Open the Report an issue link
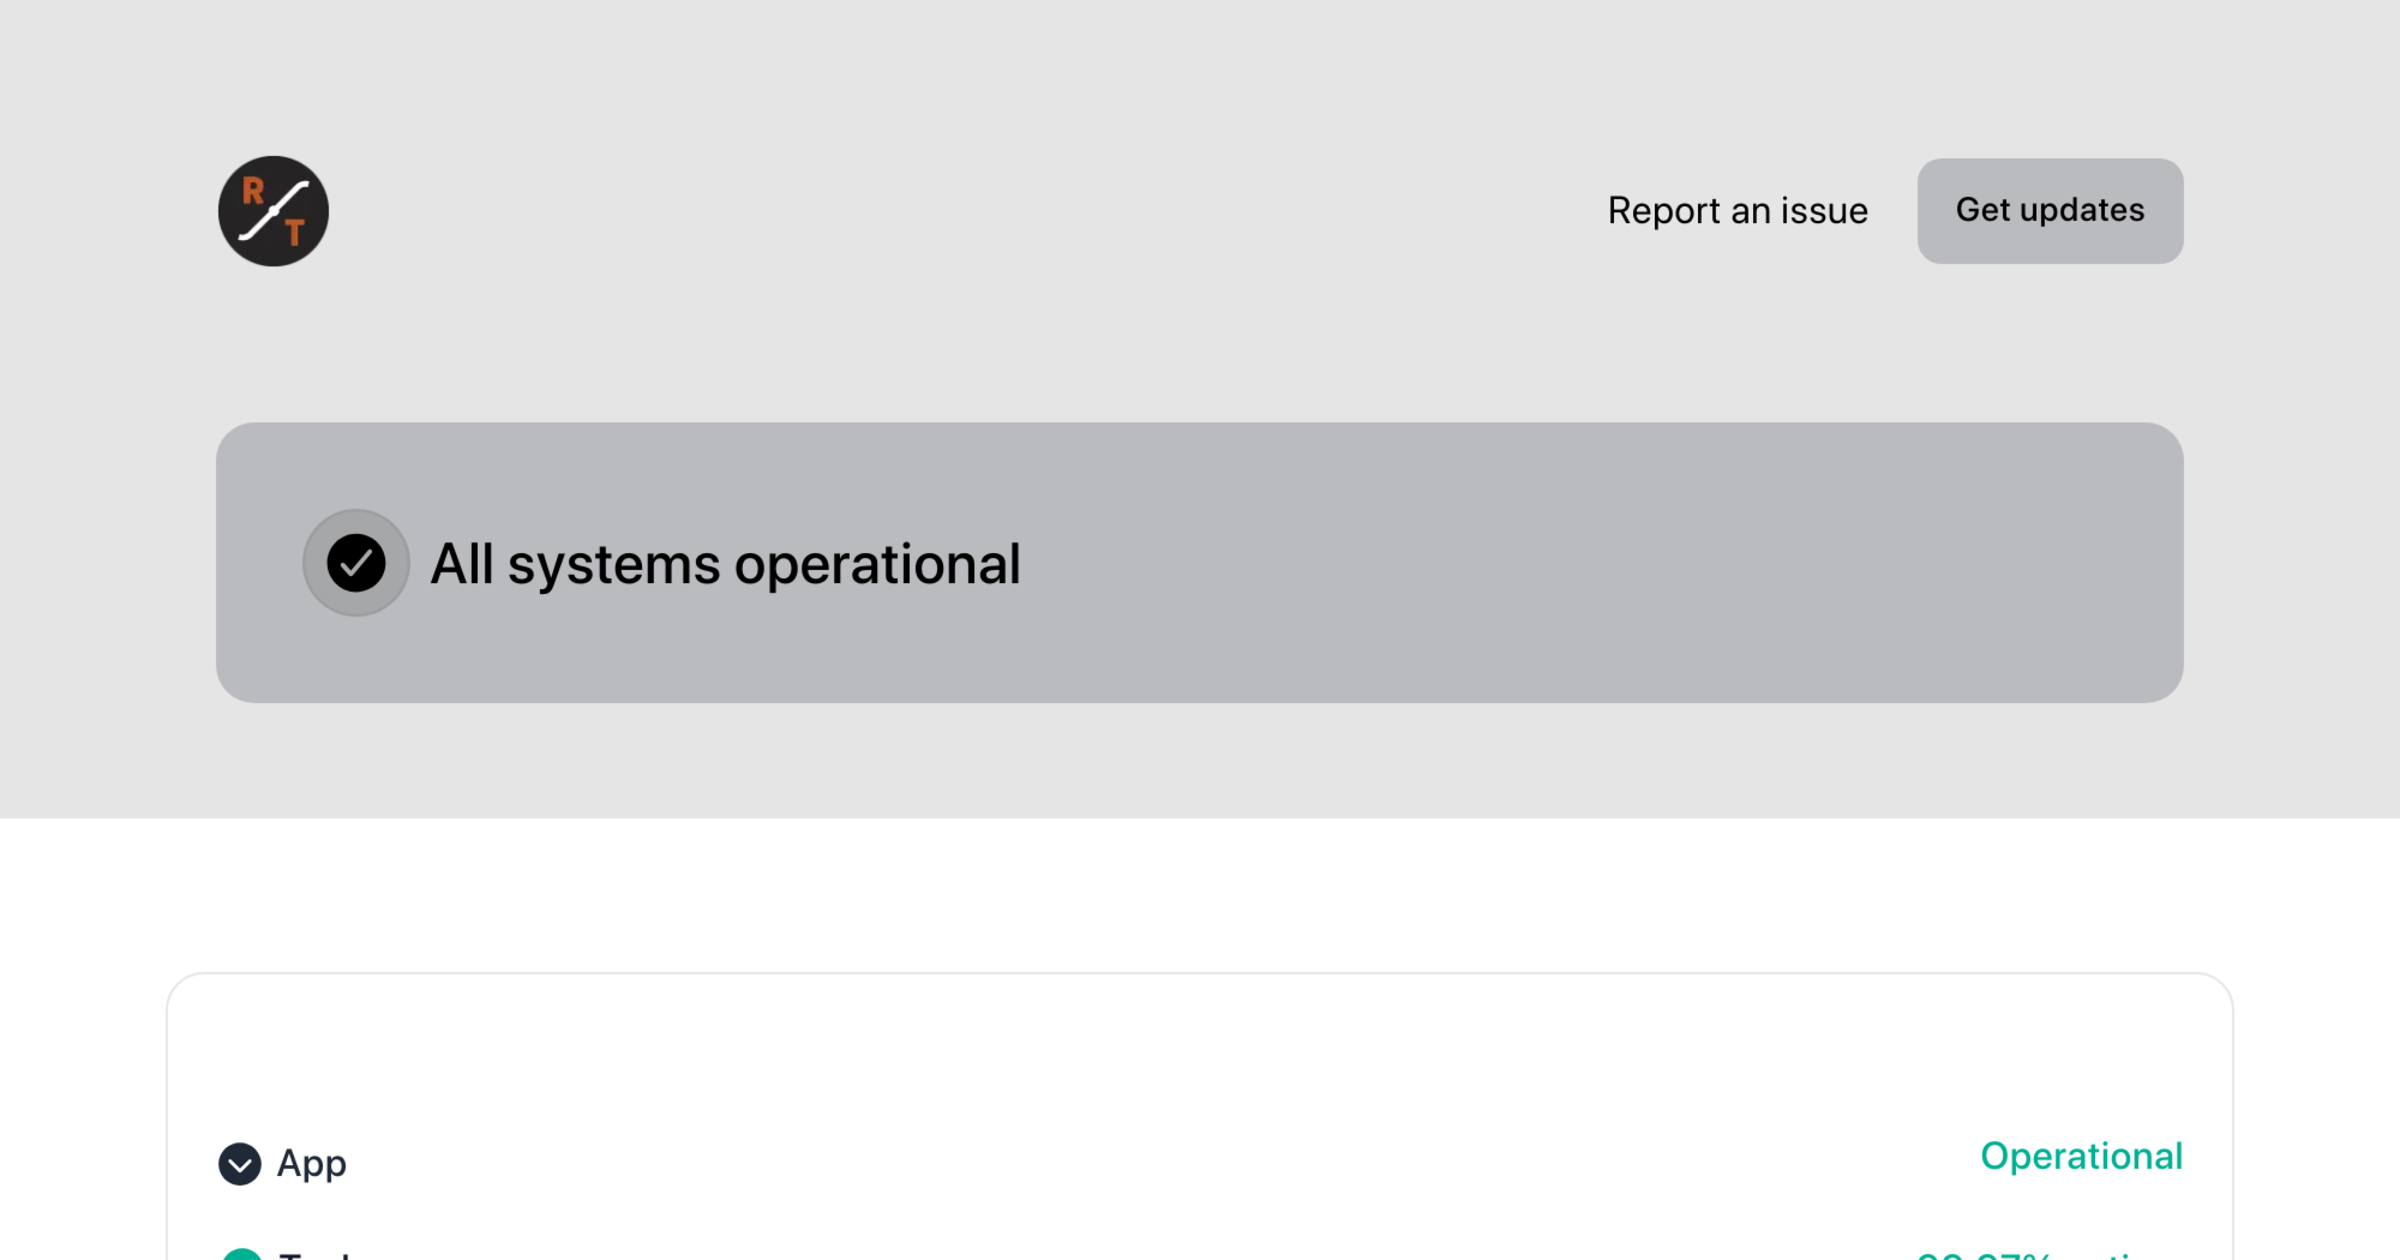Image resolution: width=2400 pixels, height=1260 pixels. 1737,211
